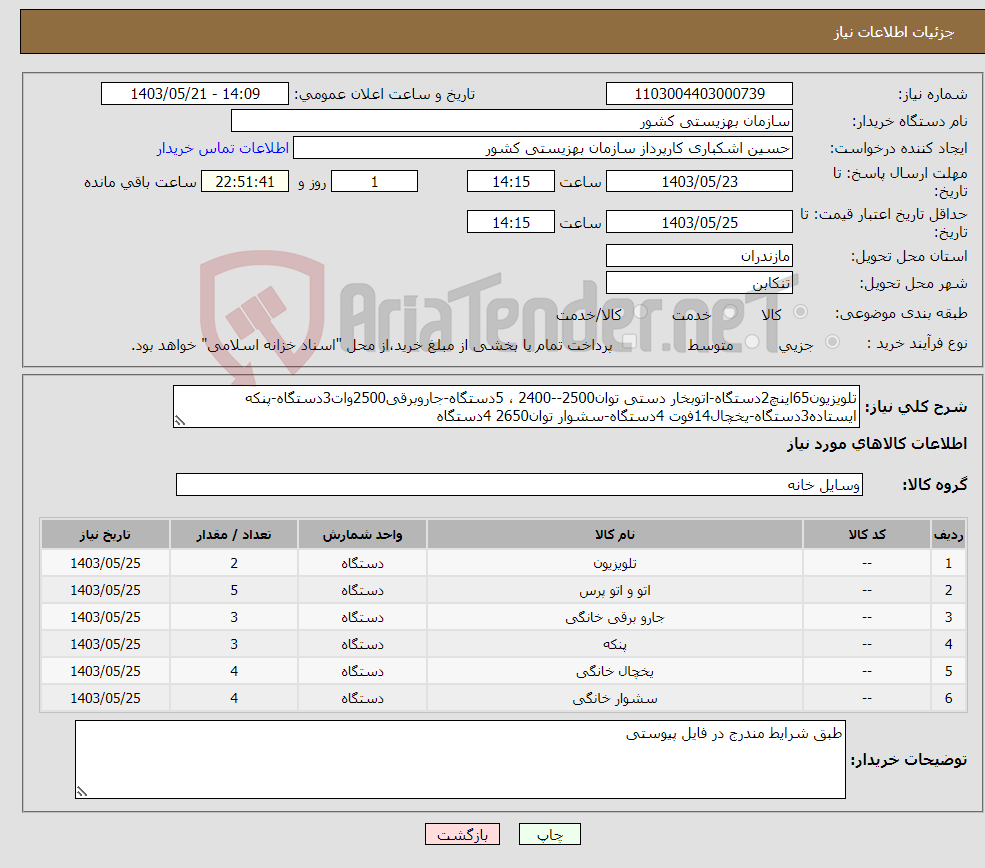Image resolution: width=985 pixels, height=868 pixels.
Task: Click the resize handle of buyer notes box
Action: click(82, 792)
